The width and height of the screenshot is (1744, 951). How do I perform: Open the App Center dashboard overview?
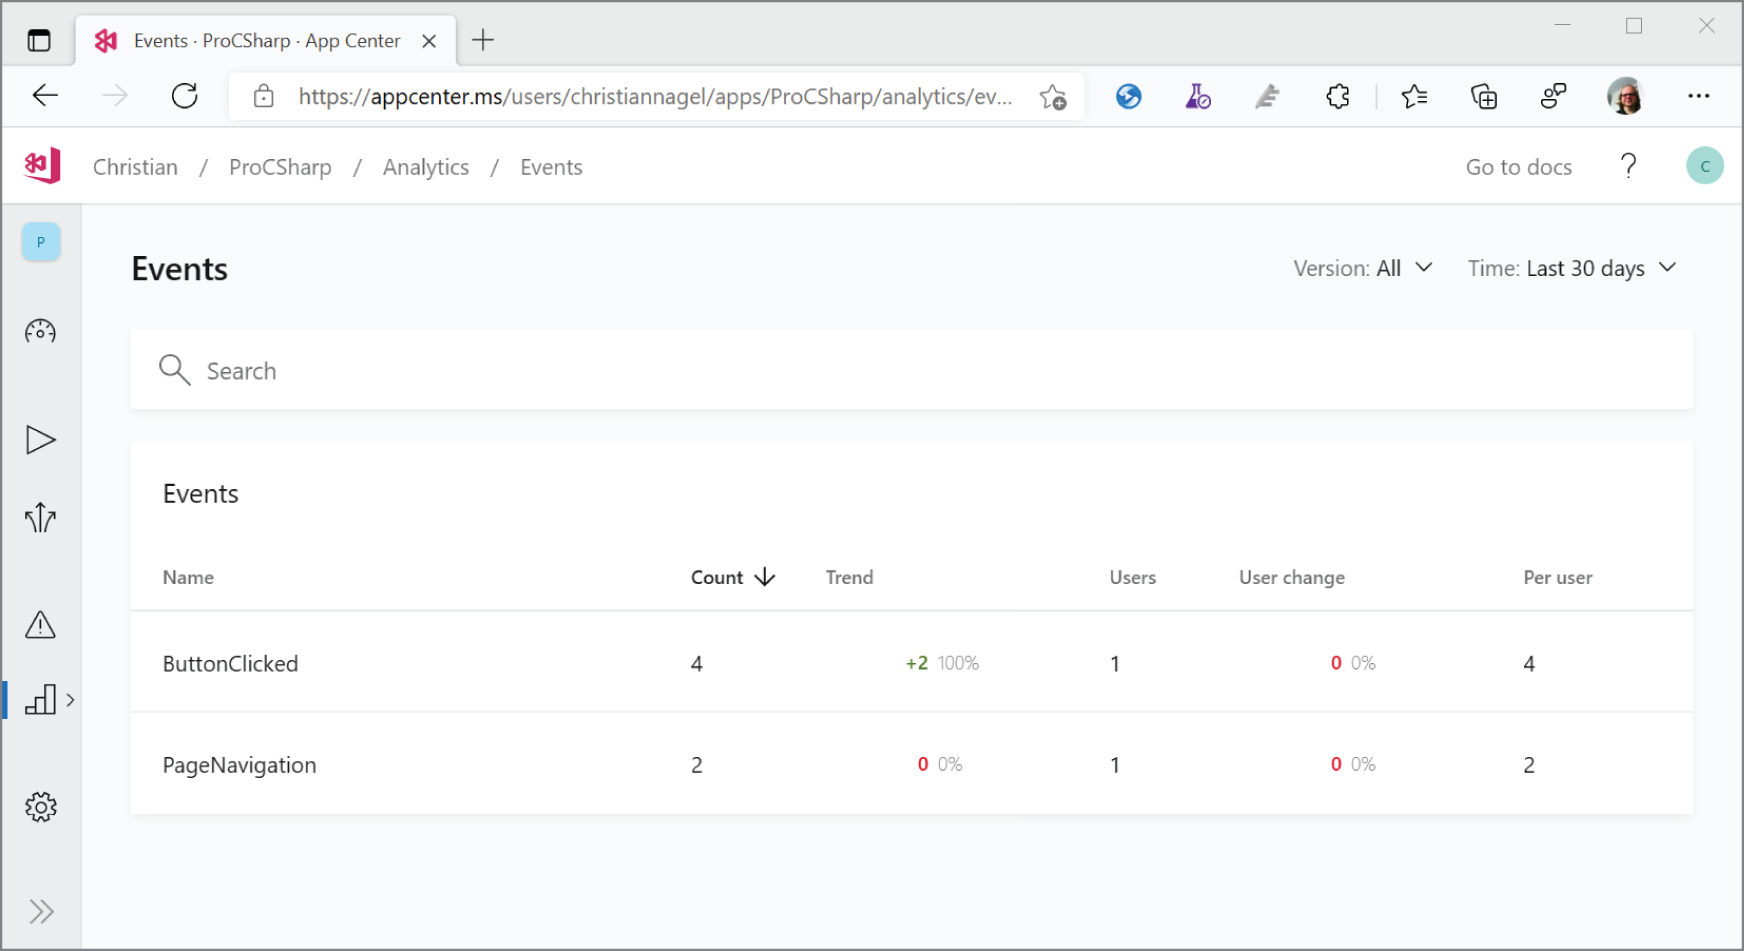40,331
